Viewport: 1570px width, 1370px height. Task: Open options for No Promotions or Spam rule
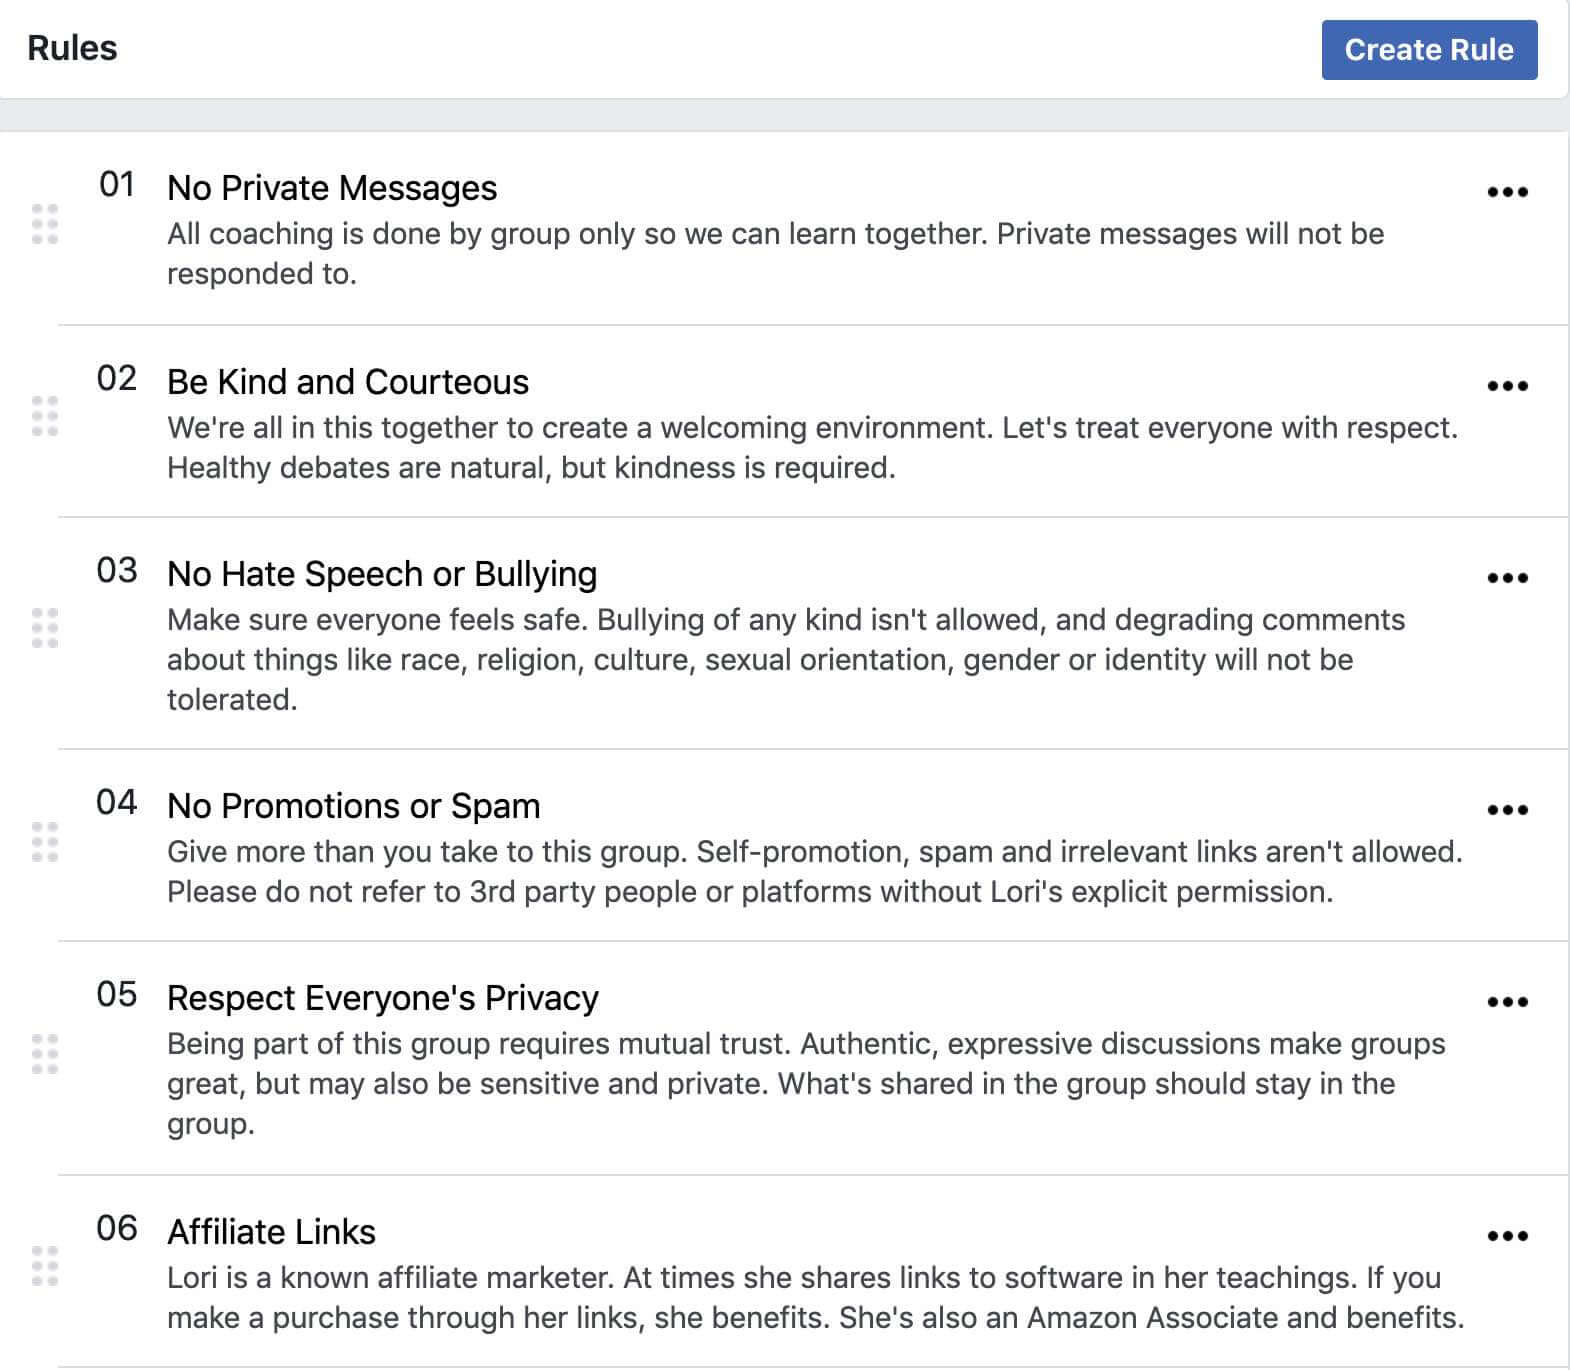[x=1507, y=810]
